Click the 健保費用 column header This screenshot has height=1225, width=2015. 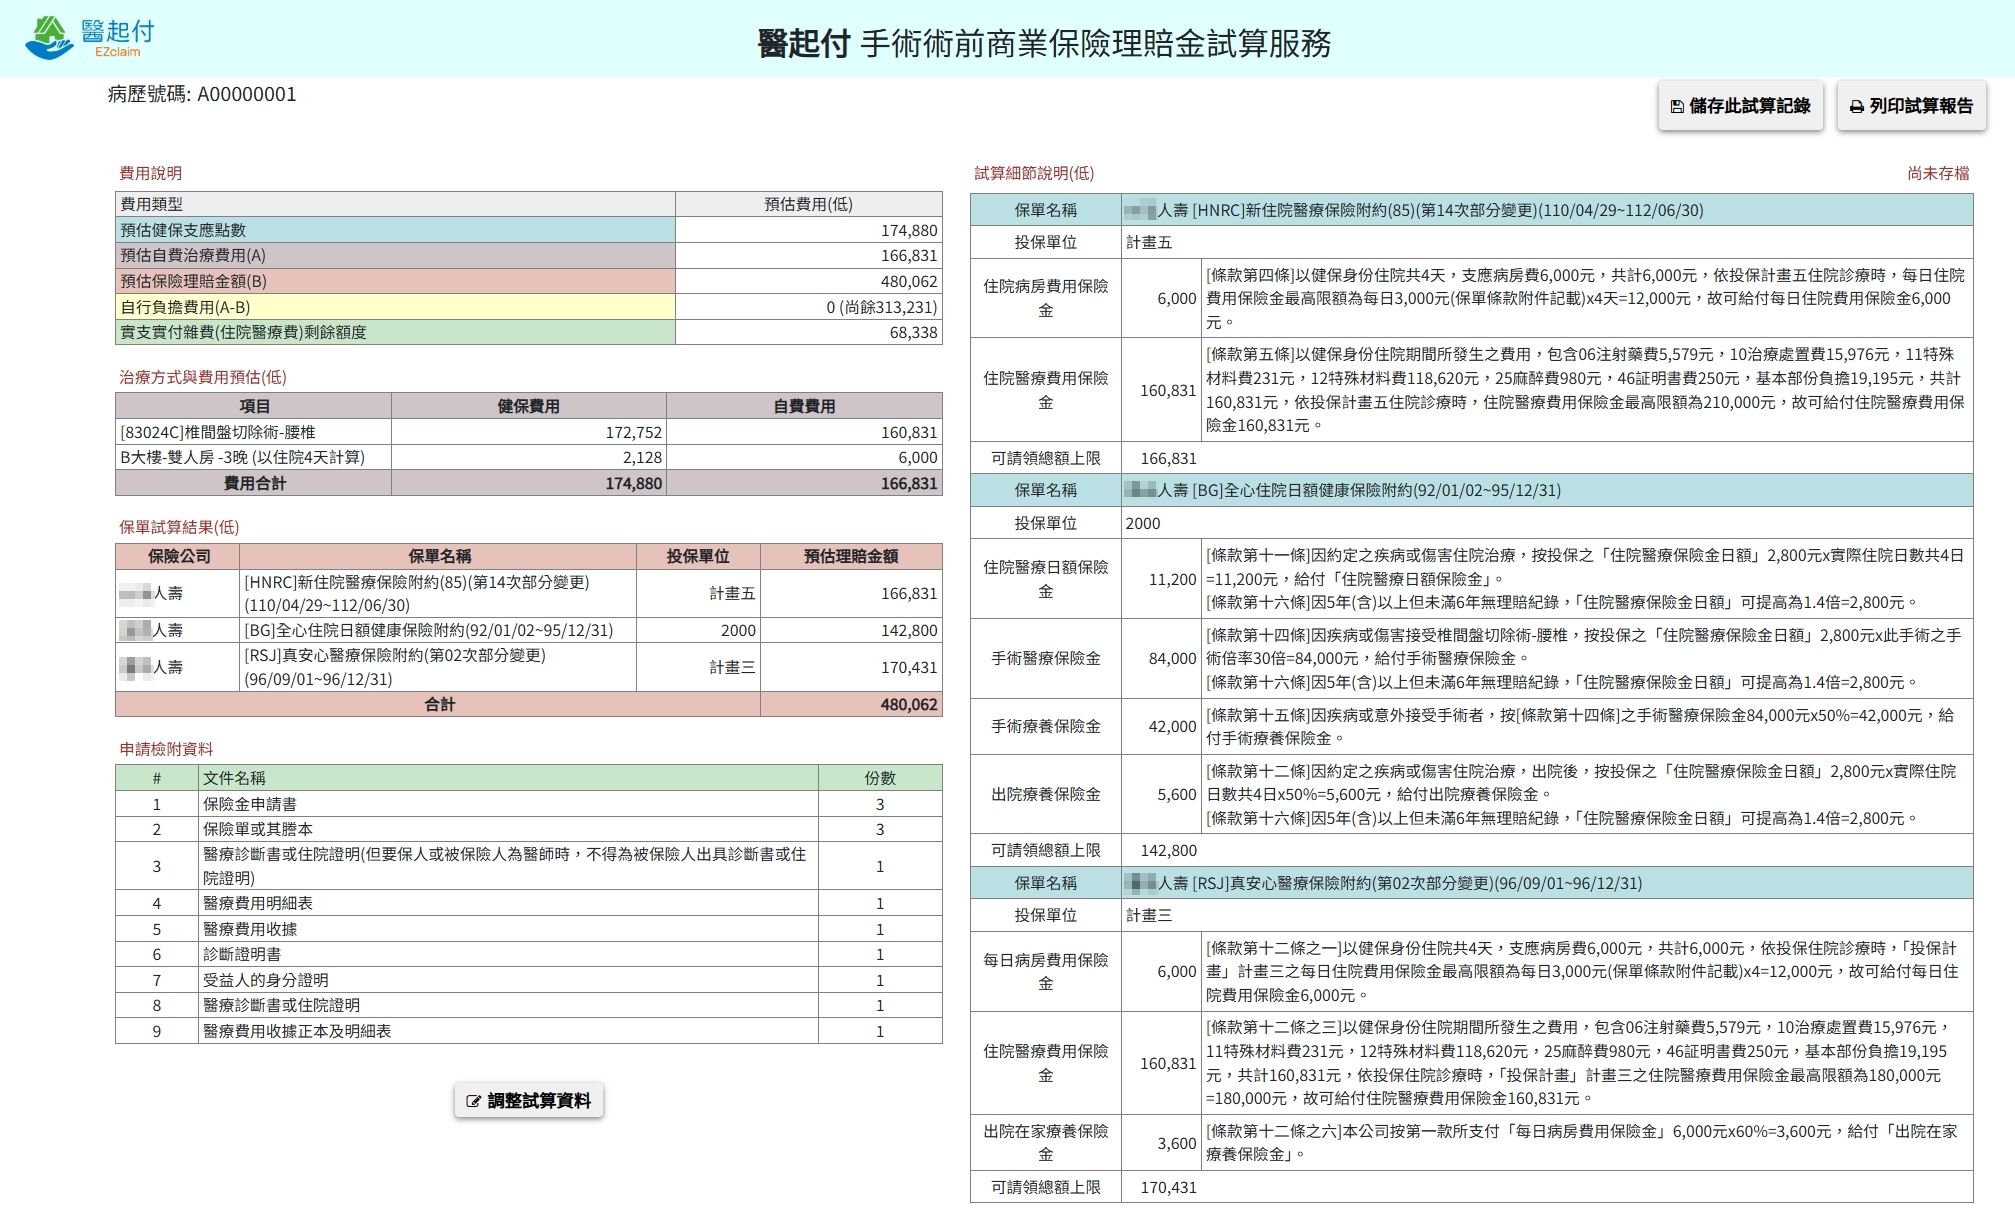pyautogui.click(x=528, y=406)
